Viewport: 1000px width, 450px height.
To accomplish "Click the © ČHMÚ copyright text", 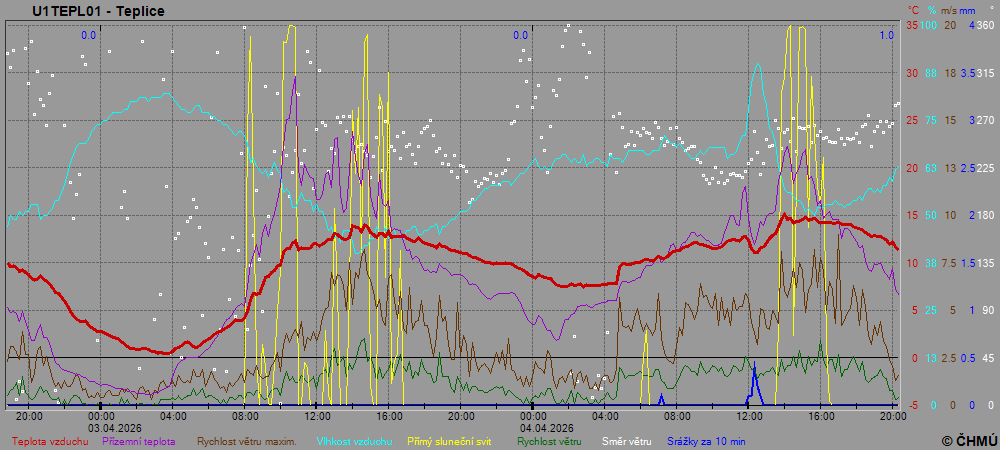I will point(969,440).
